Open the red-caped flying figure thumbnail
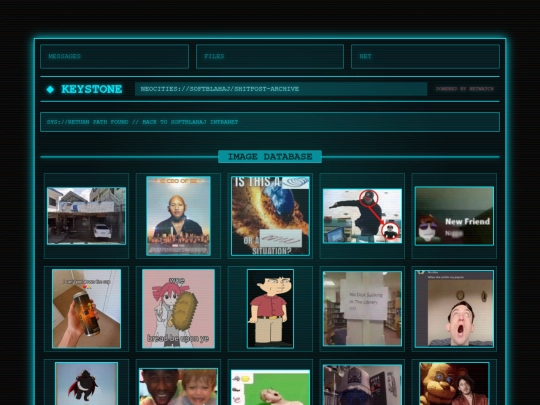Screen dimensions: 540x405 86,383
